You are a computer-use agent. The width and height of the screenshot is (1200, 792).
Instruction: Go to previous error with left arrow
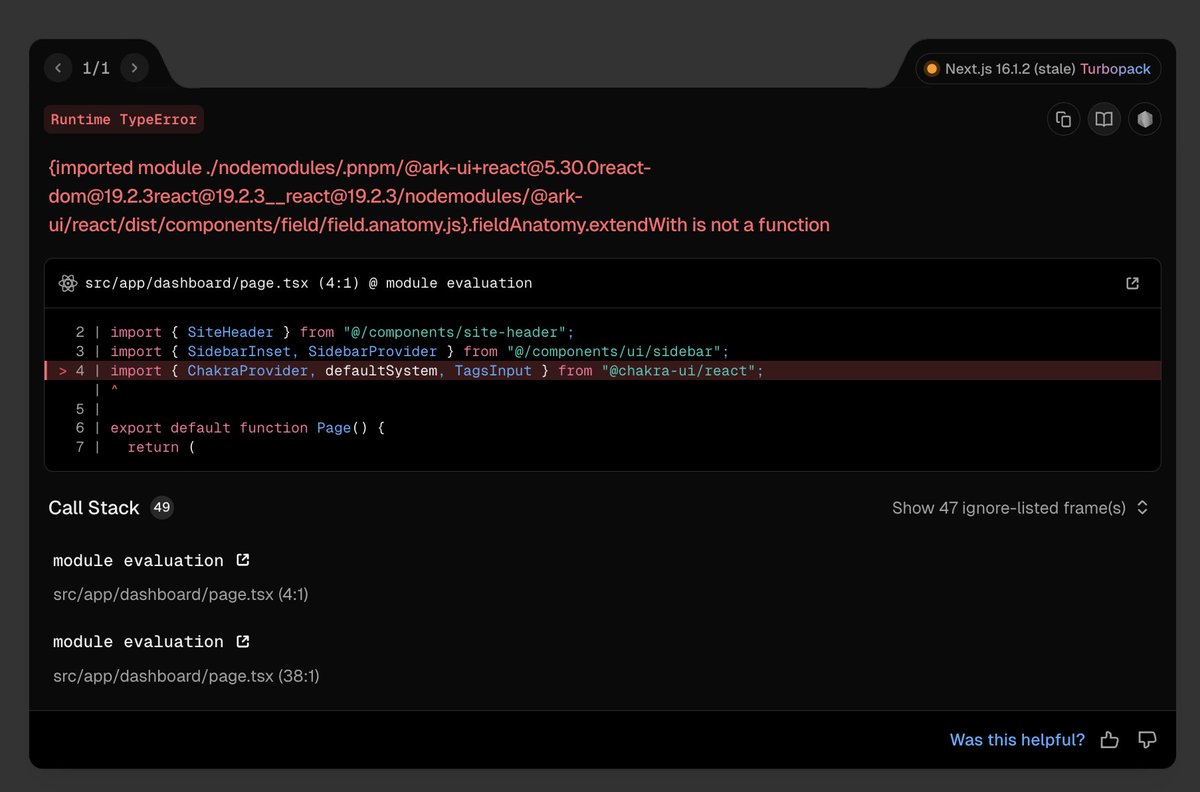(58, 68)
